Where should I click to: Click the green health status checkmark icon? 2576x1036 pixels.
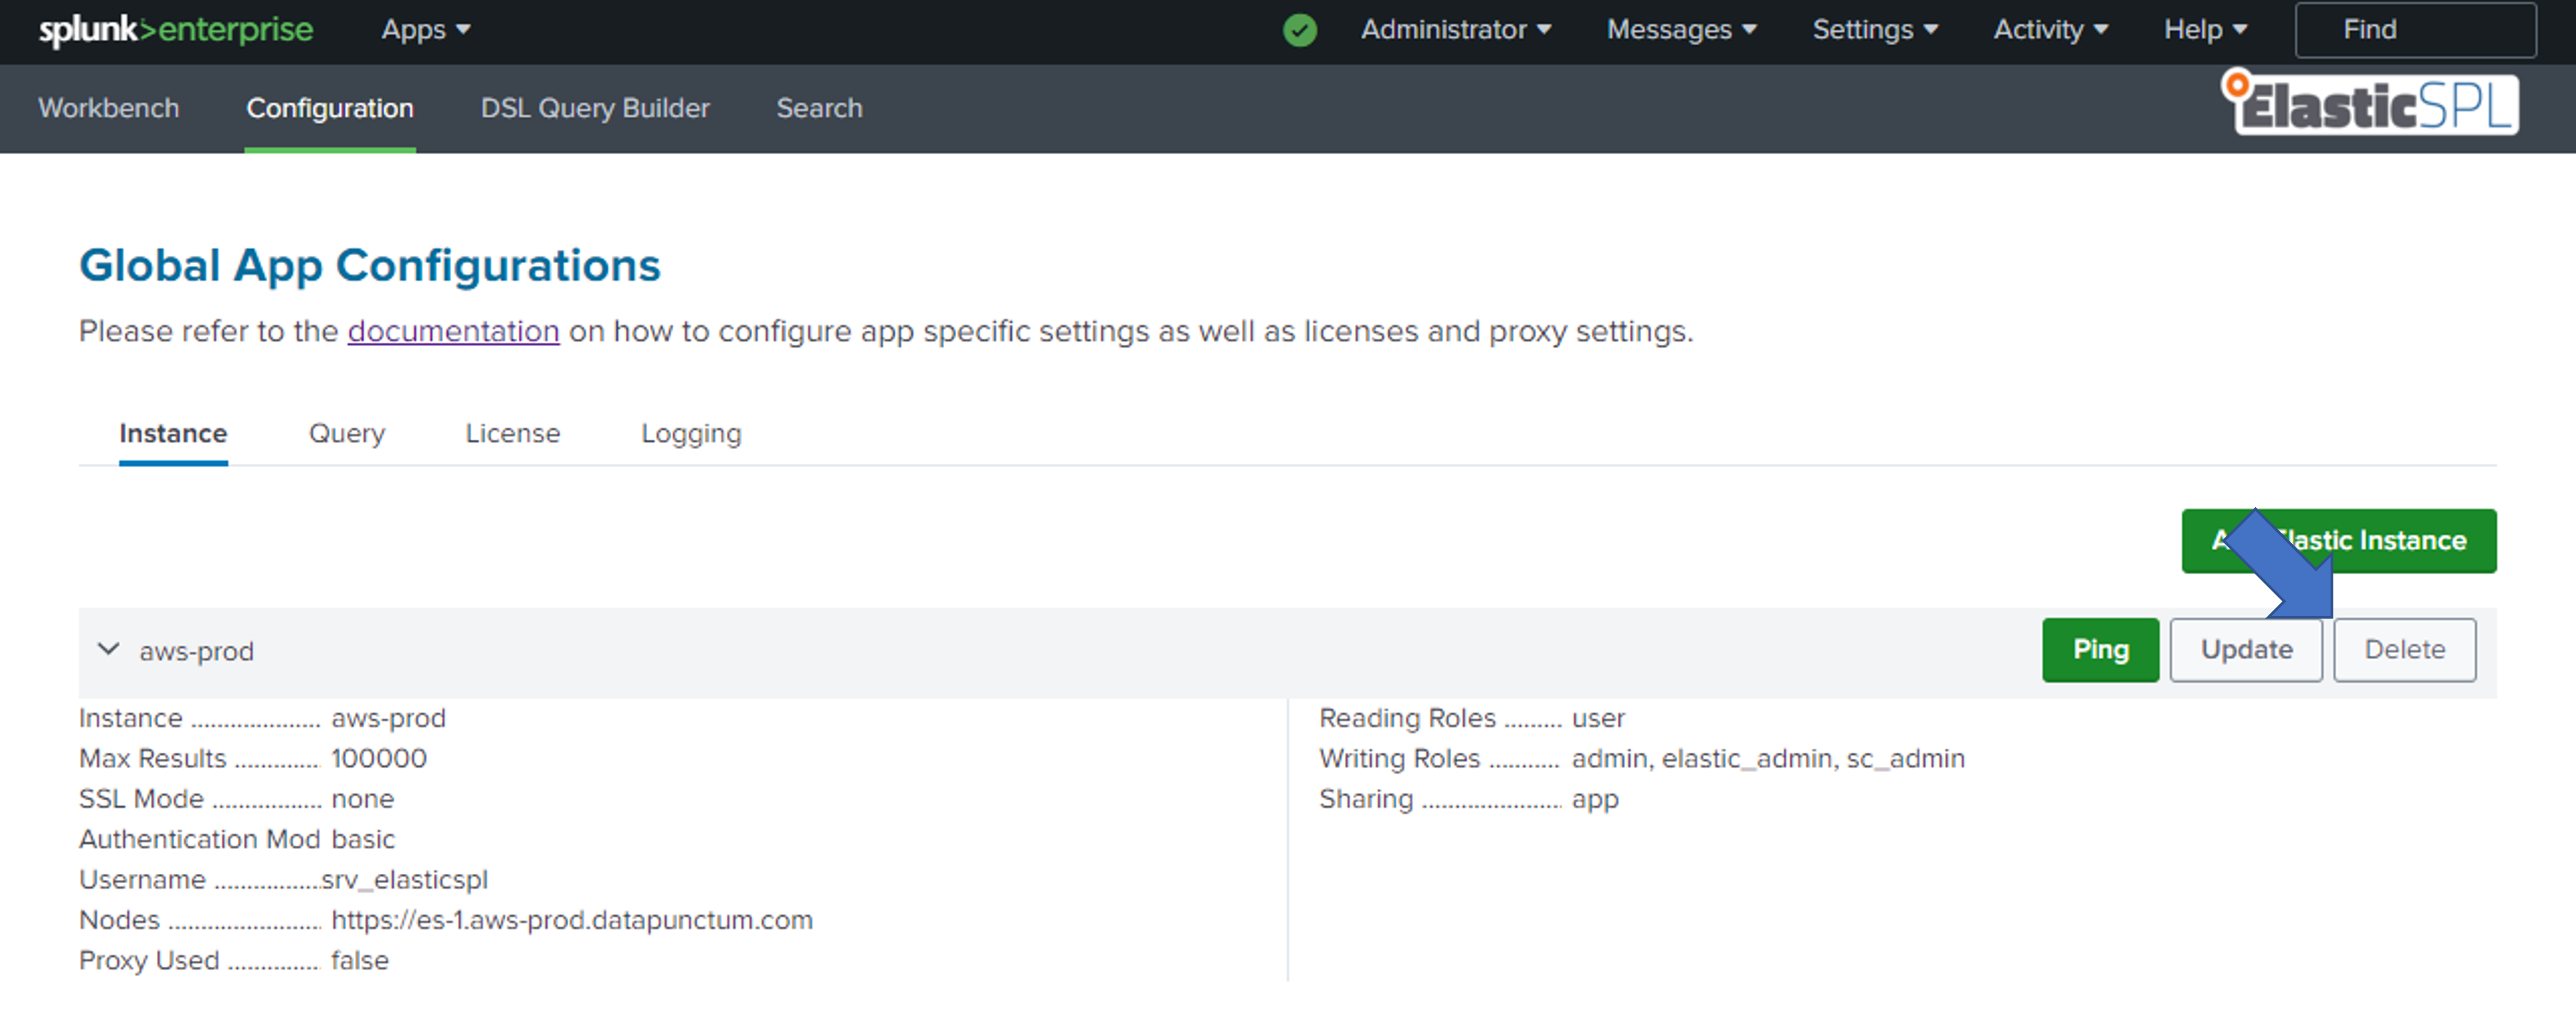[1299, 30]
